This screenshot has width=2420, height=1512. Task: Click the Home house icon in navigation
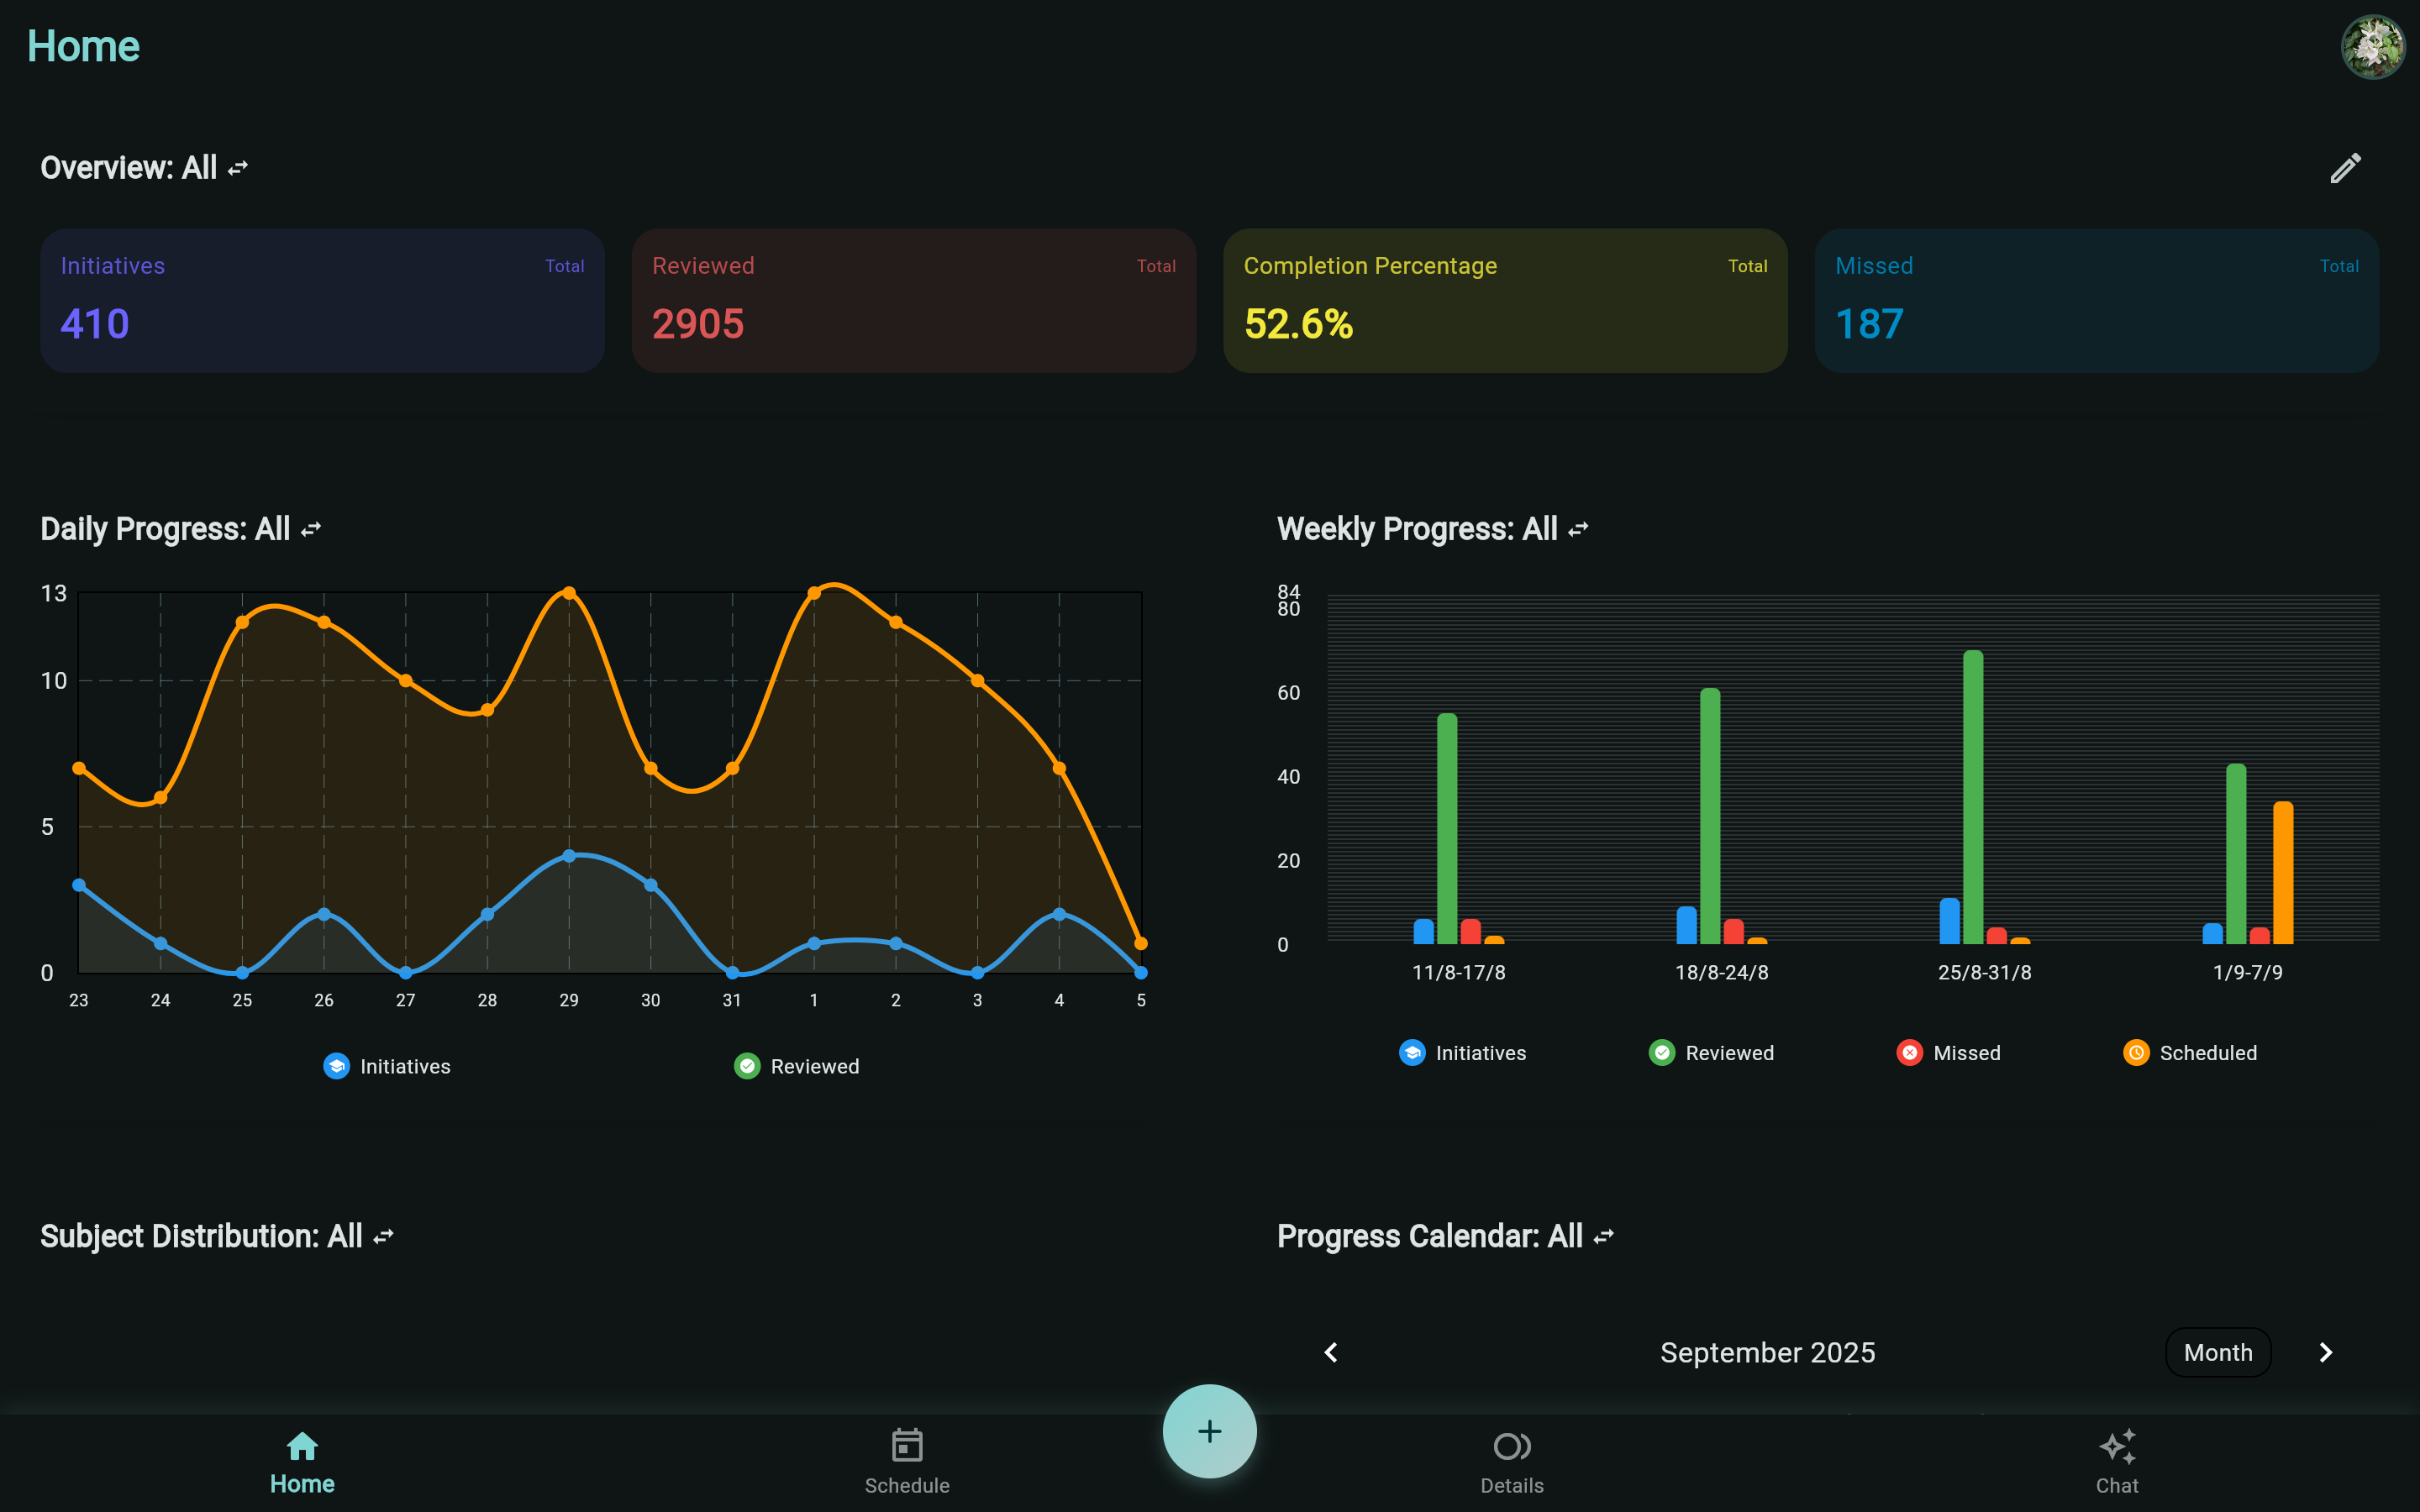302,1446
